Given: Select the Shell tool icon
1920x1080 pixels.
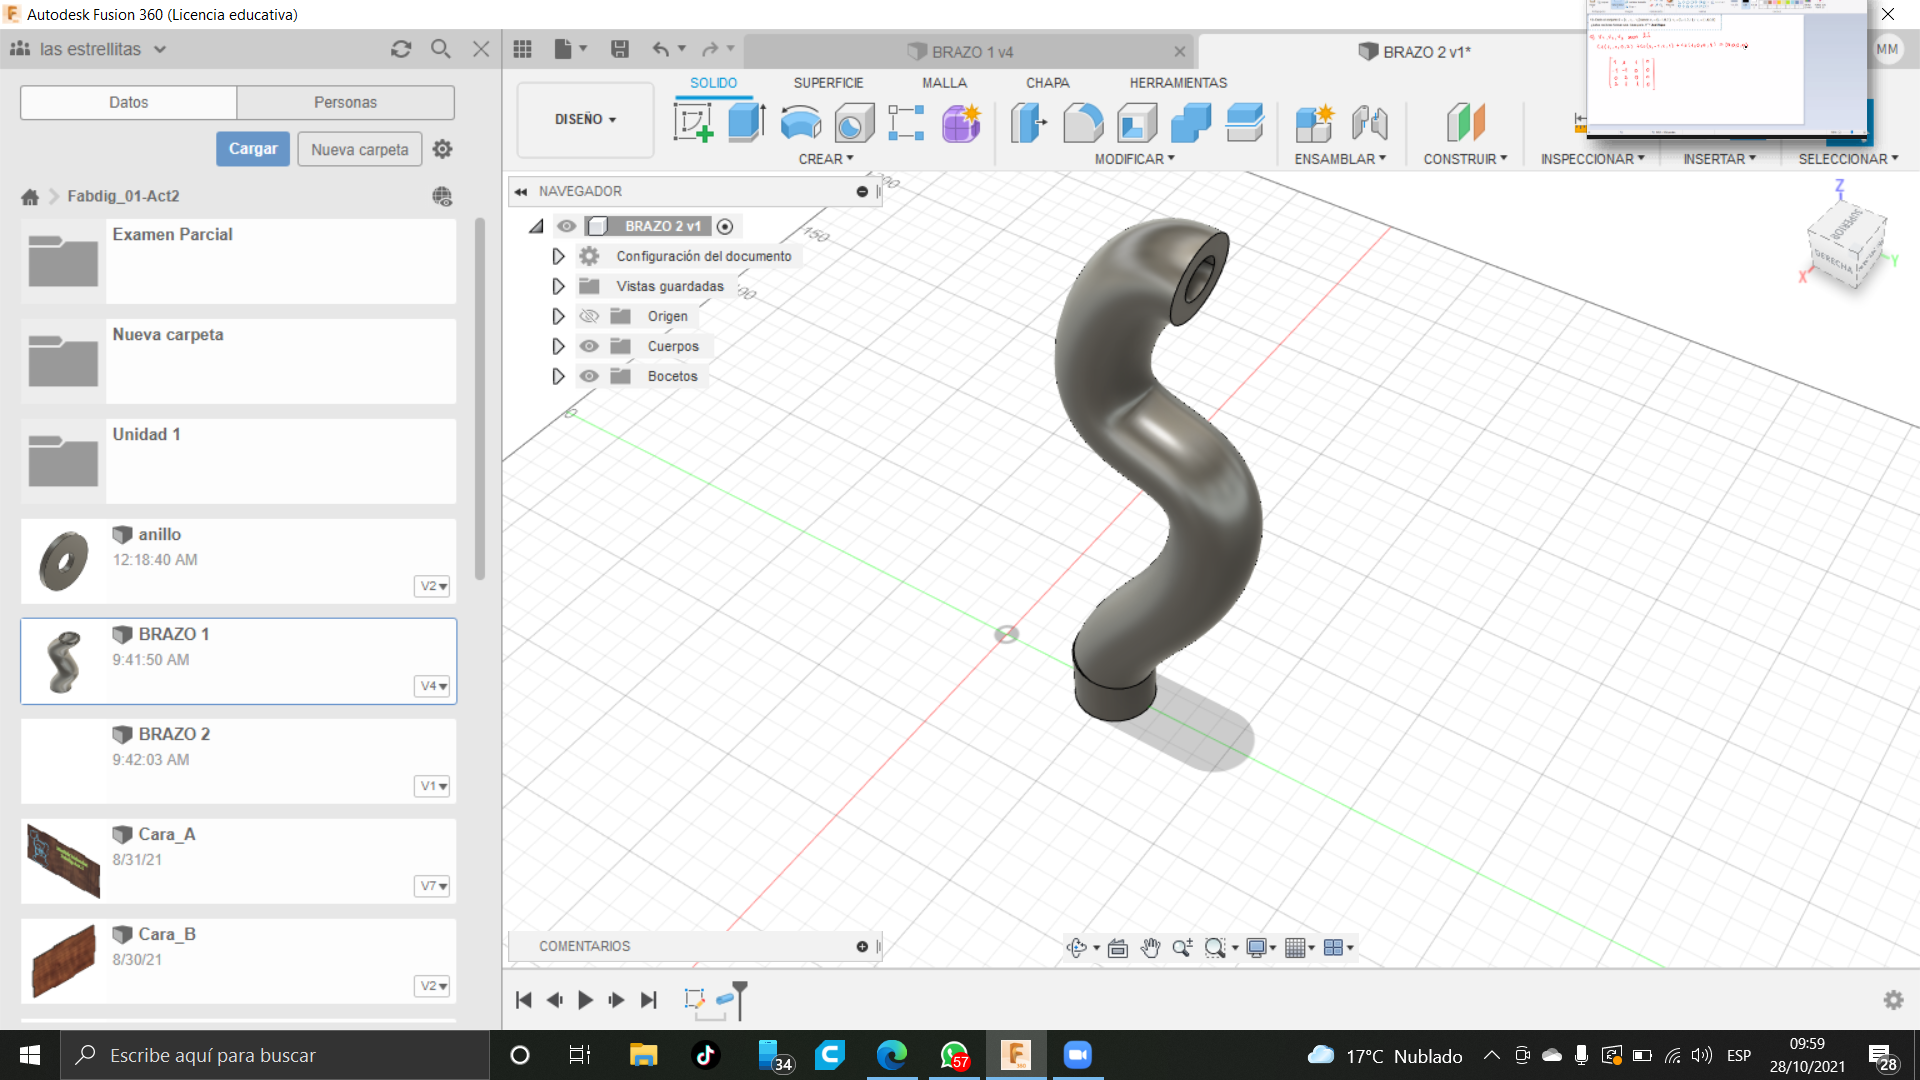Looking at the screenshot, I should (1137, 123).
